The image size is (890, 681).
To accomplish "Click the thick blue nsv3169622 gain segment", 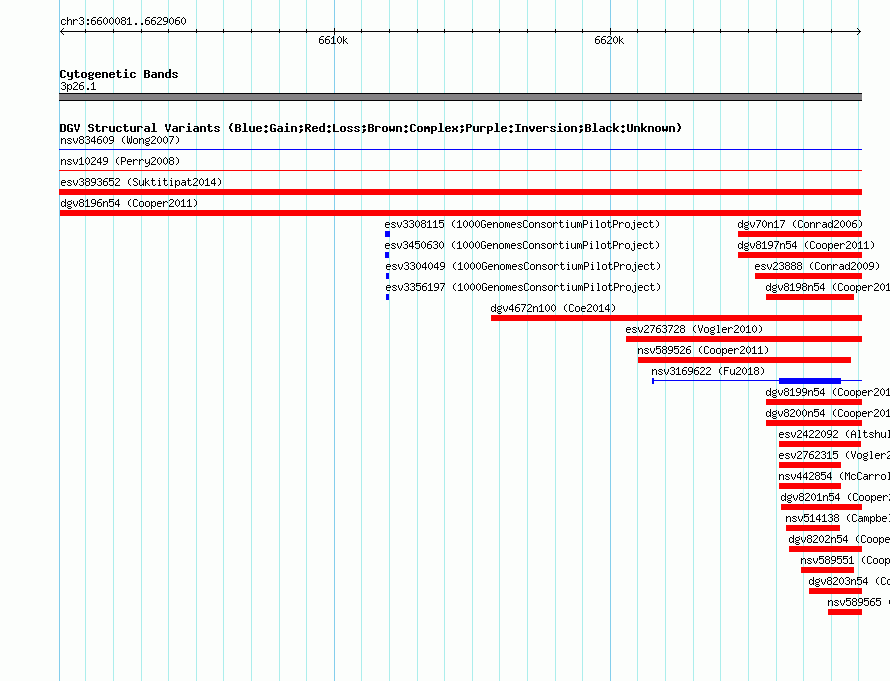I will [810, 381].
